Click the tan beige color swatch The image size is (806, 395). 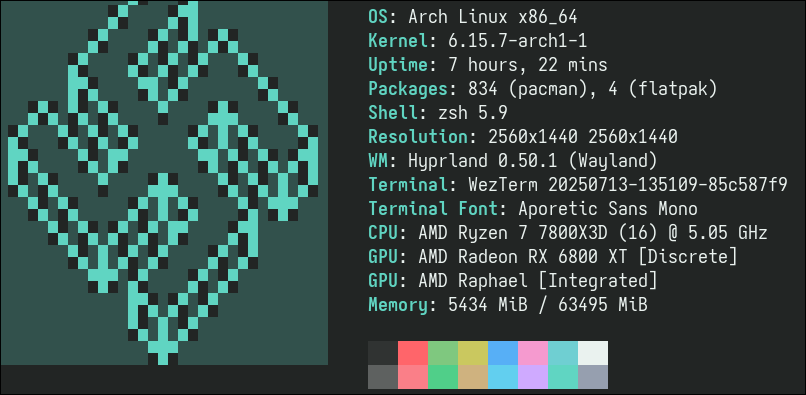[x=473, y=377]
